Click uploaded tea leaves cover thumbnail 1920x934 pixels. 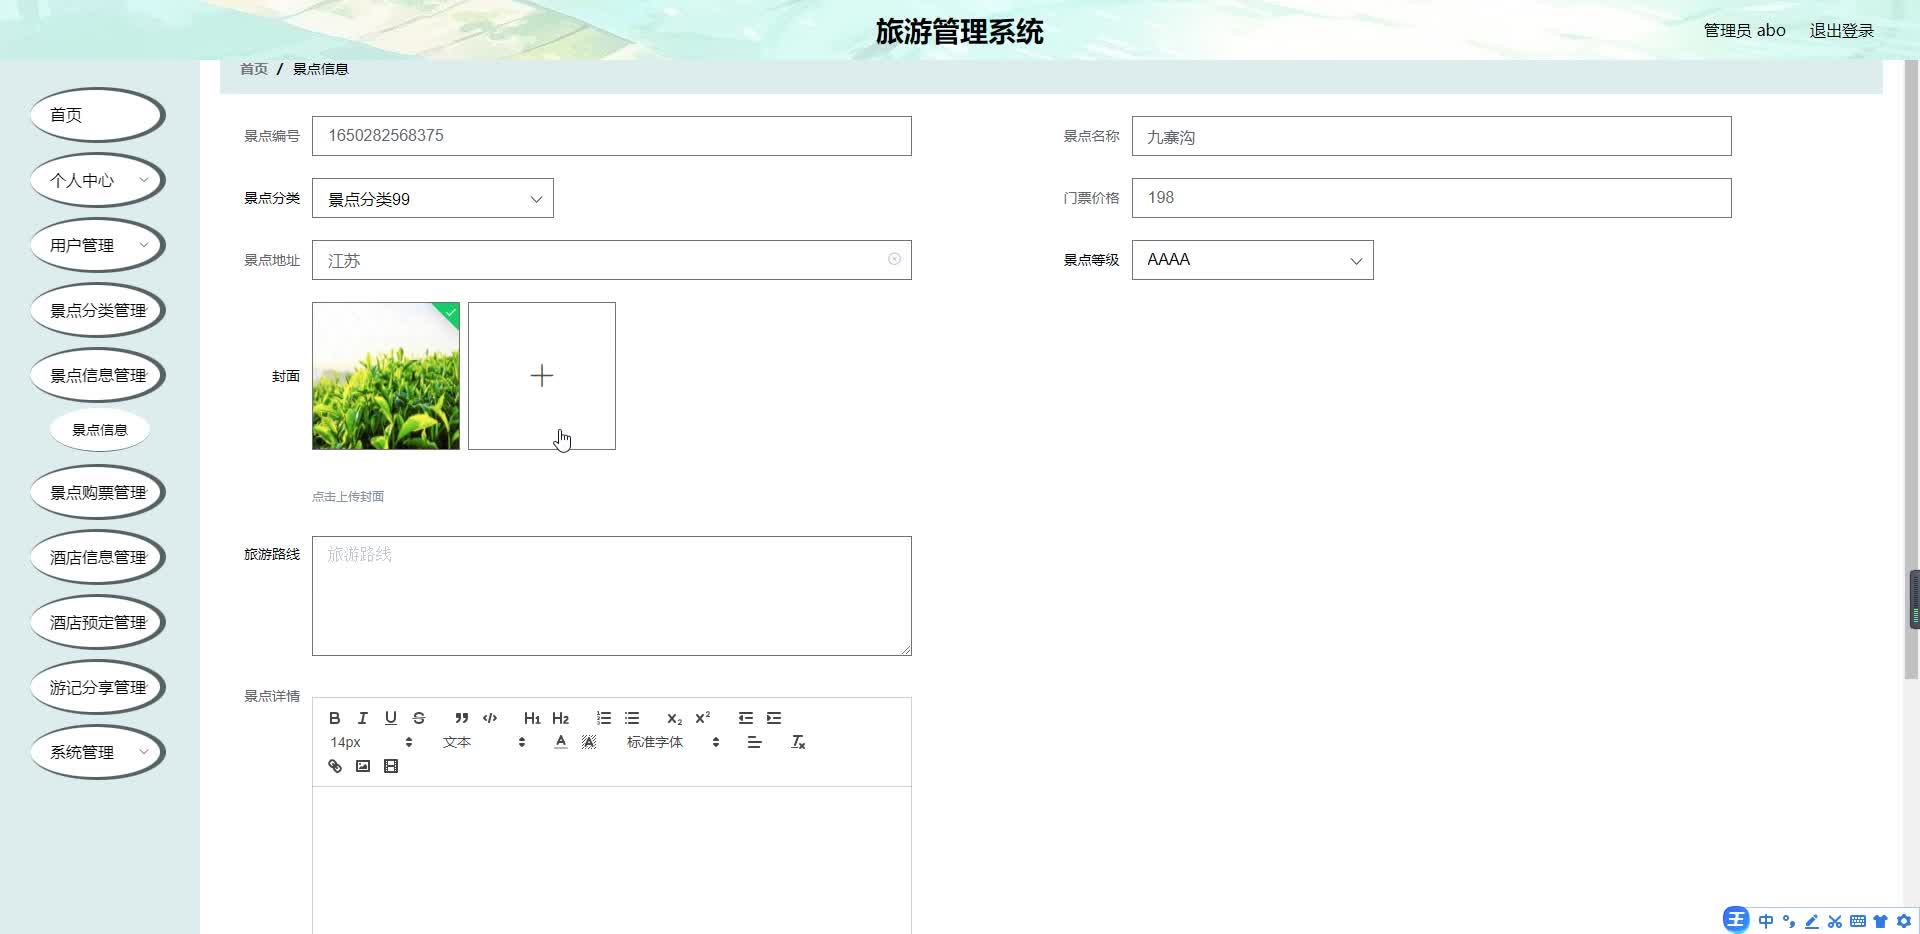point(386,376)
